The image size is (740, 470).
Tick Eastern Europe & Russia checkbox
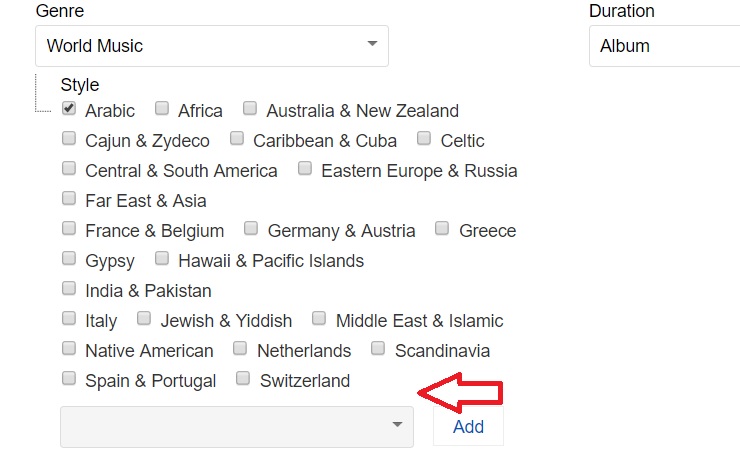click(x=305, y=169)
